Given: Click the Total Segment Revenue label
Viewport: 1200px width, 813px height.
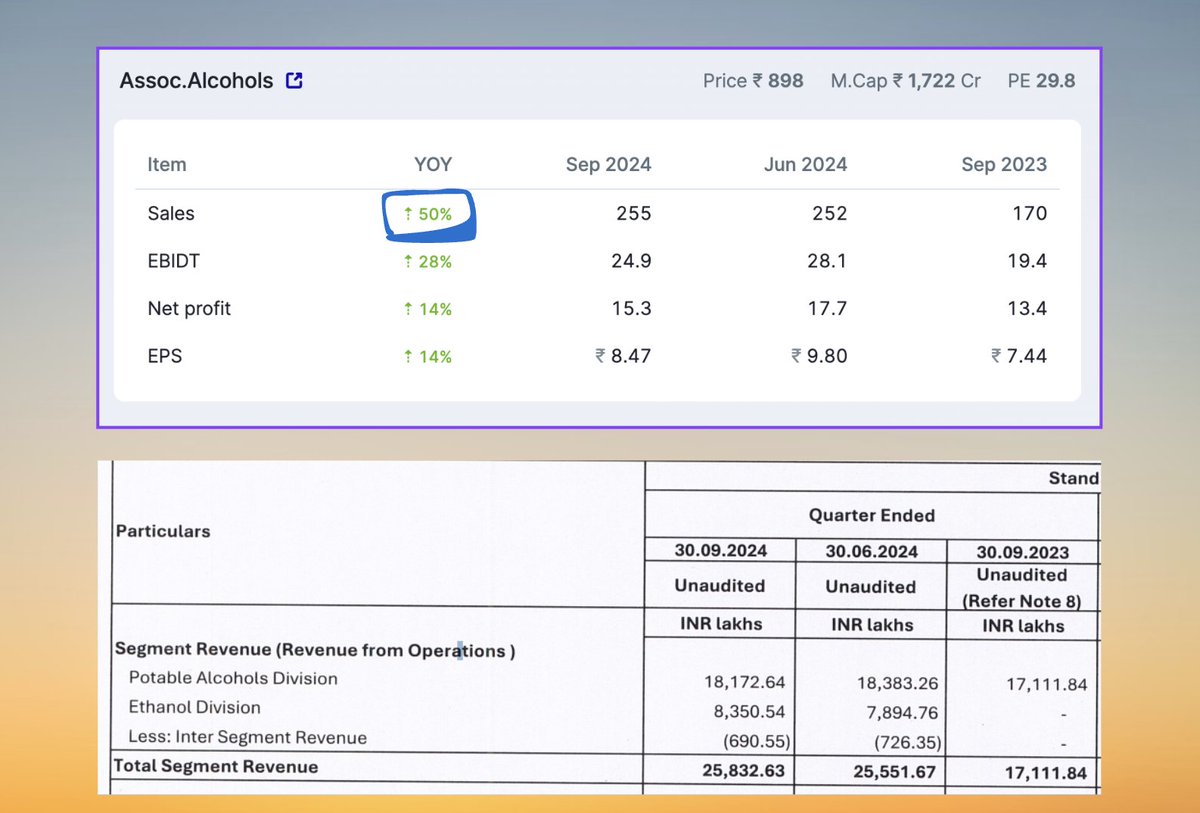Looking at the screenshot, I should [x=217, y=767].
